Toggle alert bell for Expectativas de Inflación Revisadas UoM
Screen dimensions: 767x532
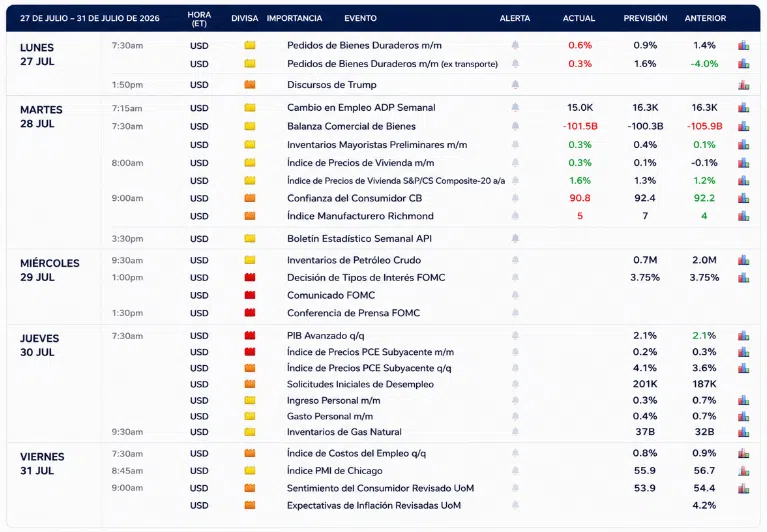pos(515,505)
